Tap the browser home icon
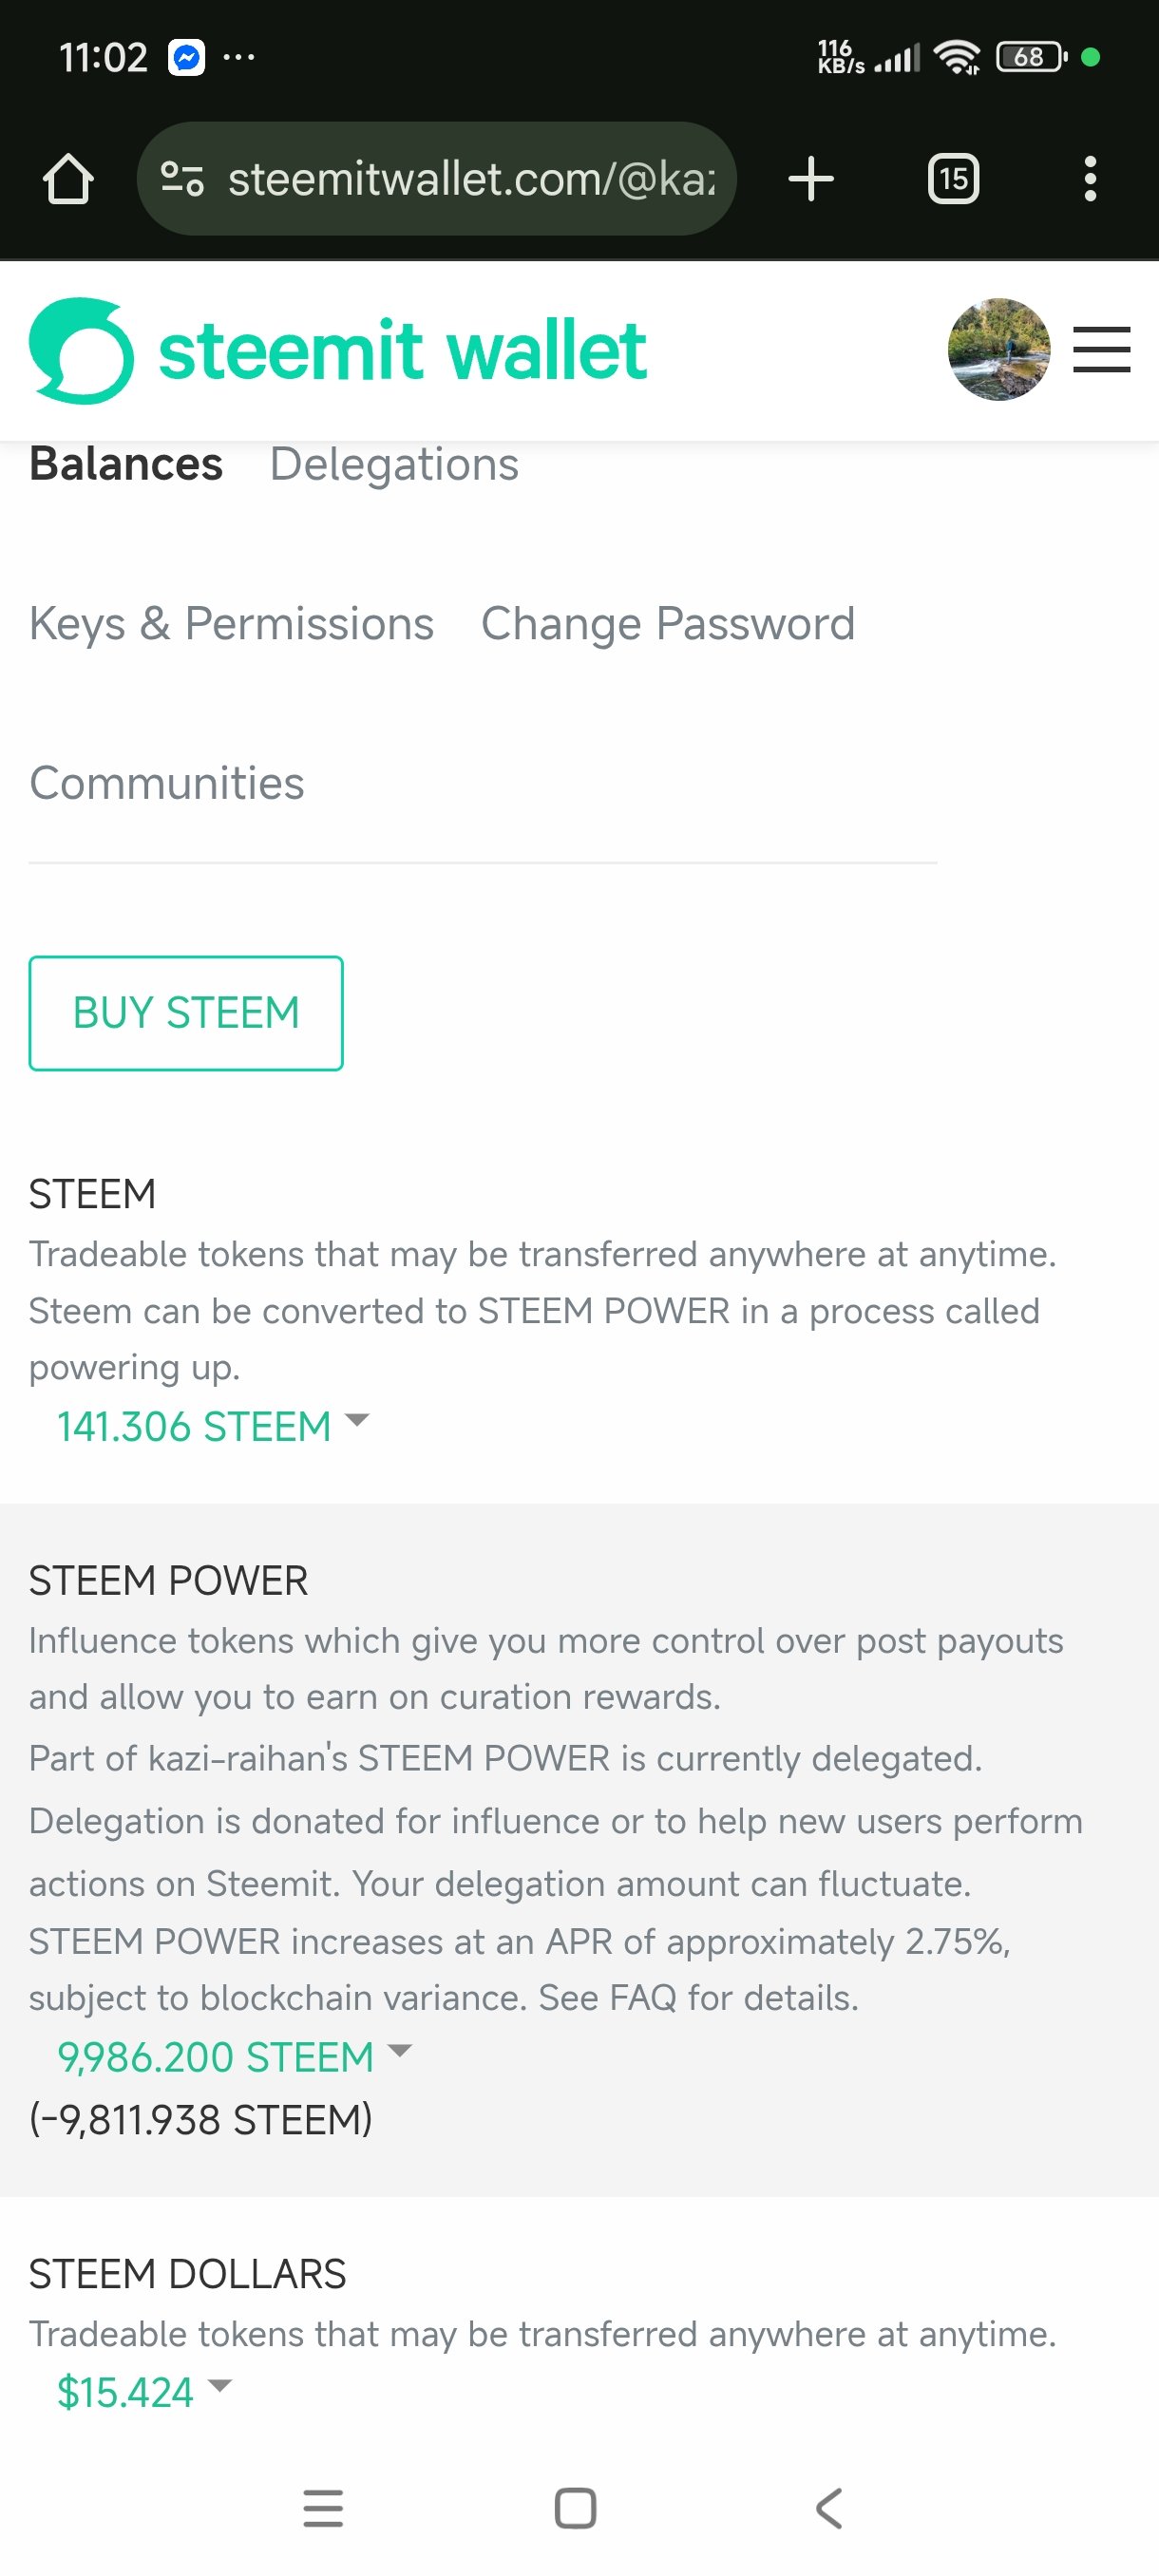This screenshot has height=2576, width=1159. [68, 180]
